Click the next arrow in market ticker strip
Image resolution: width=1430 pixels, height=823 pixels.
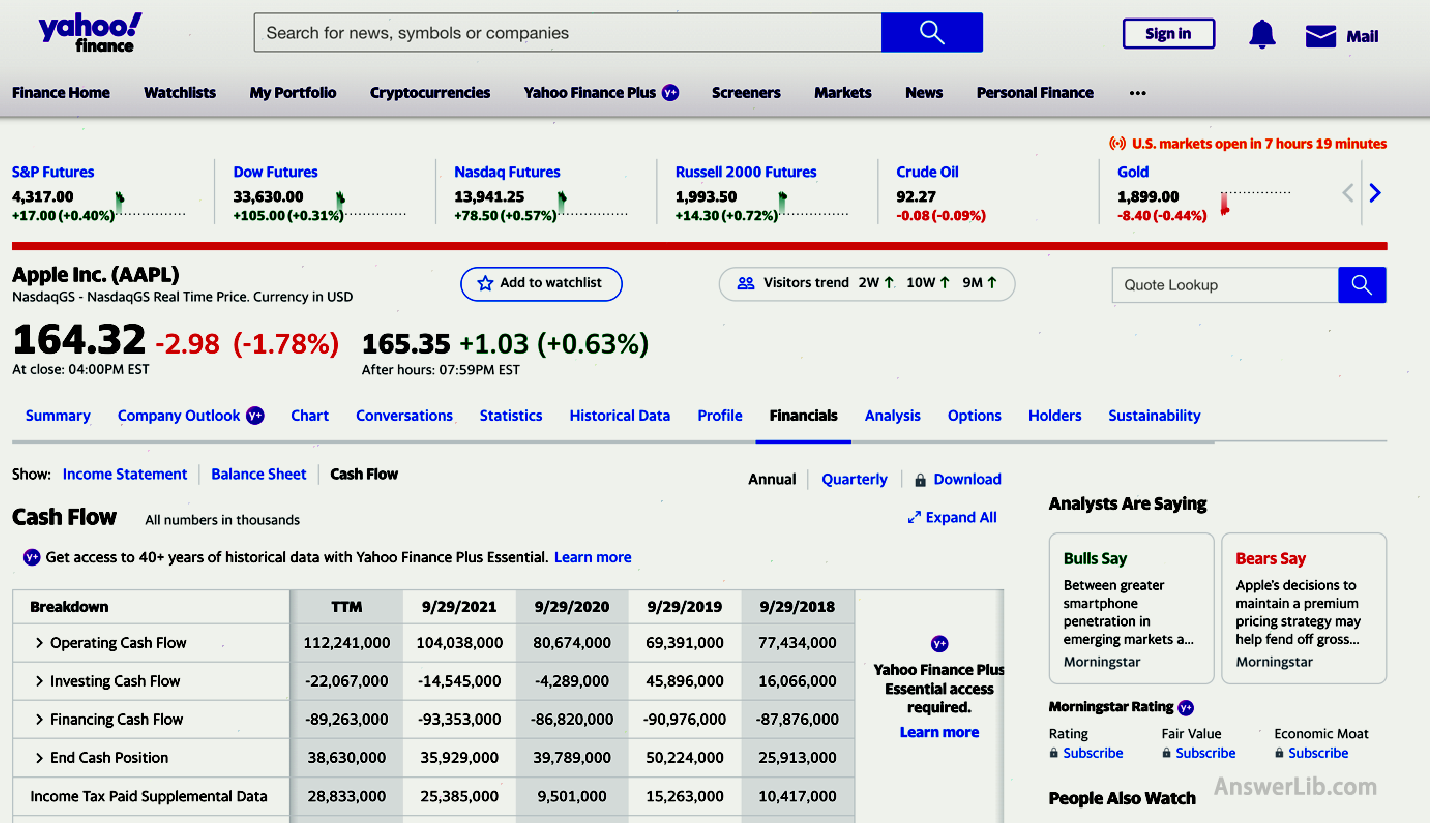click(1375, 193)
